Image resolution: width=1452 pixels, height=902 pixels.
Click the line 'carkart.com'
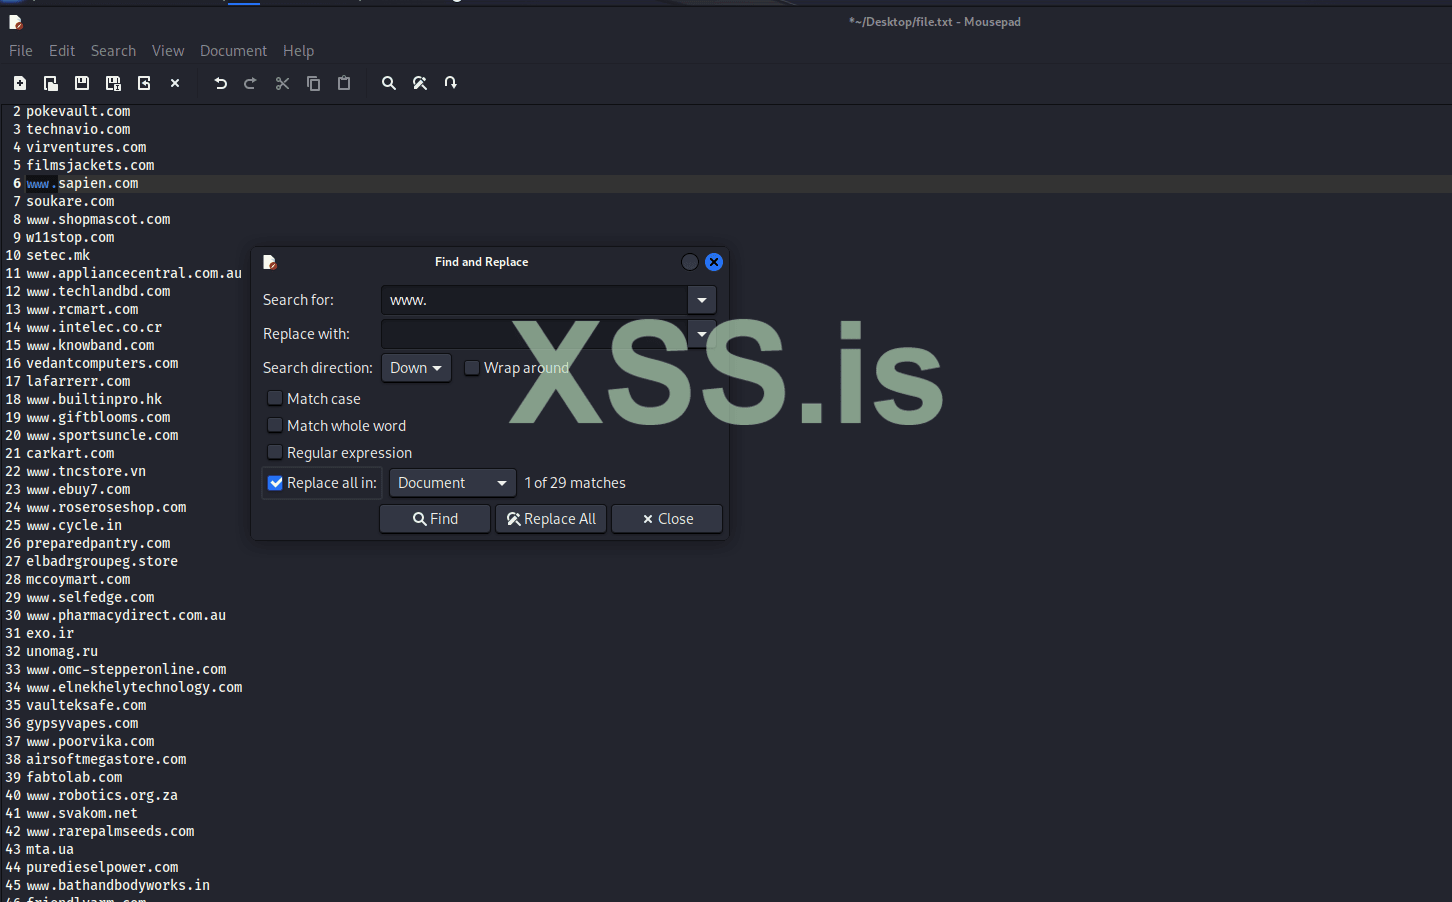click(70, 453)
